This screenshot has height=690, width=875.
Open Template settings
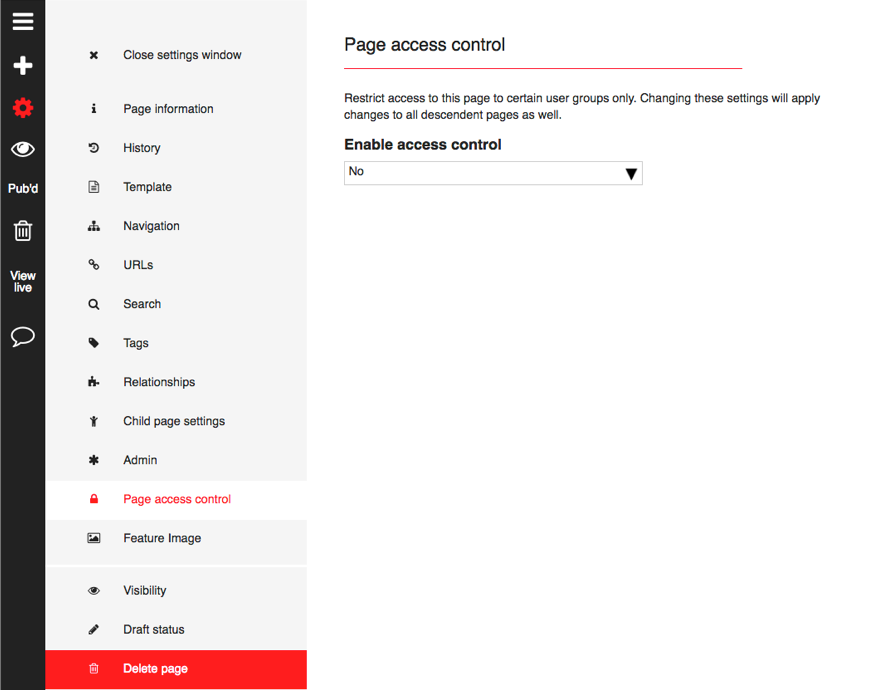(x=147, y=187)
